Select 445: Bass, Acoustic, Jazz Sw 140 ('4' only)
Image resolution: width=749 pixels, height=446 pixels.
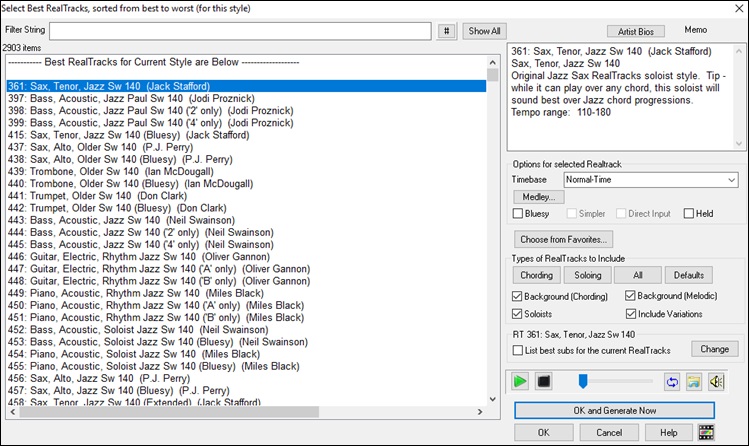(246, 244)
